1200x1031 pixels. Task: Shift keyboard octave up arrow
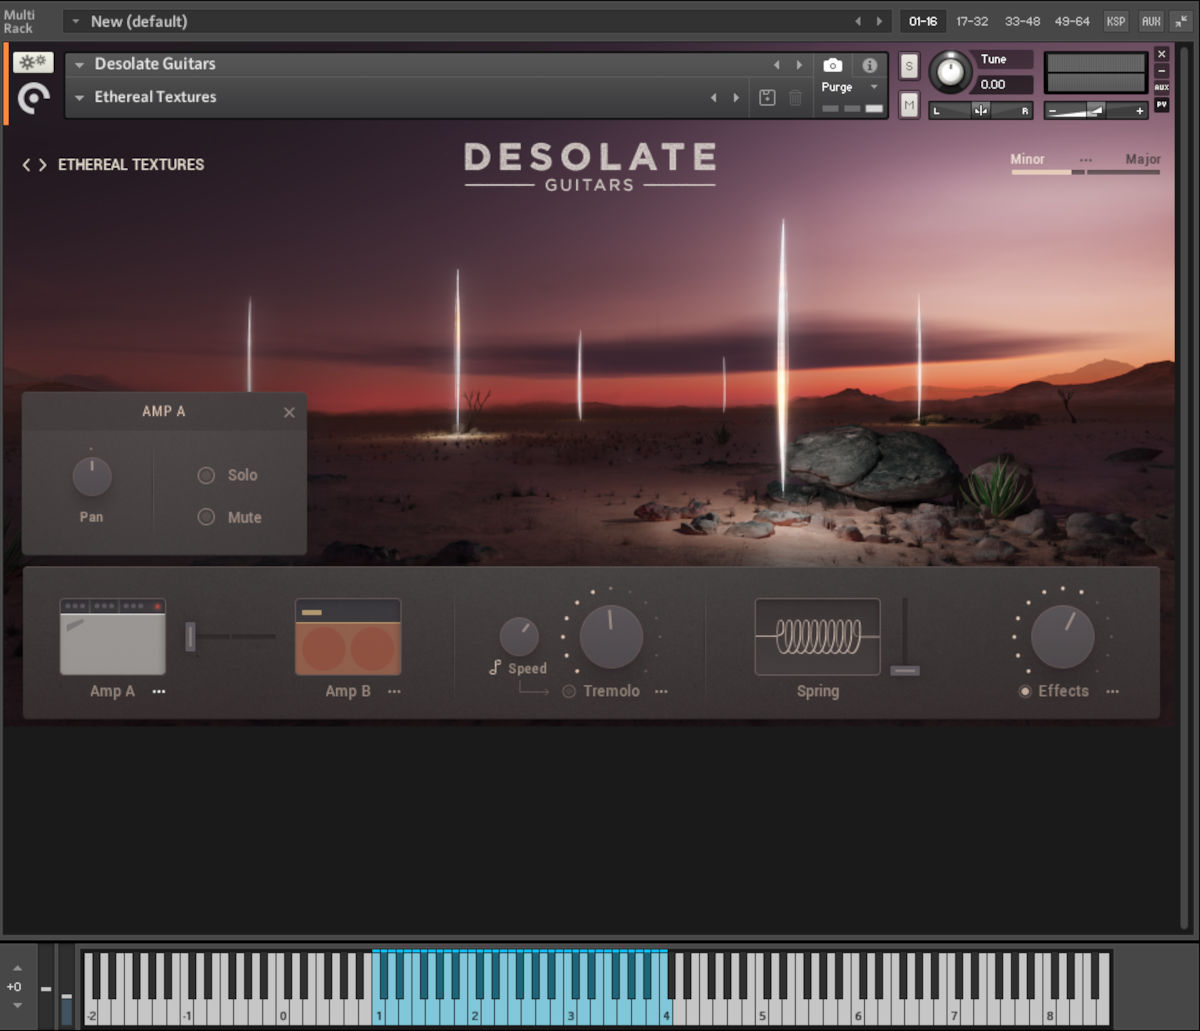16,968
